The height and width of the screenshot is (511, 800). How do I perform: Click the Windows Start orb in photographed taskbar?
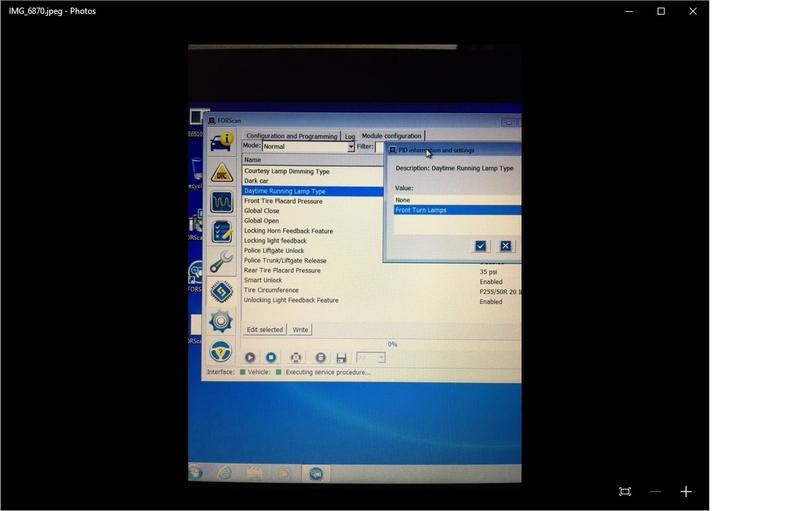coord(195,473)
